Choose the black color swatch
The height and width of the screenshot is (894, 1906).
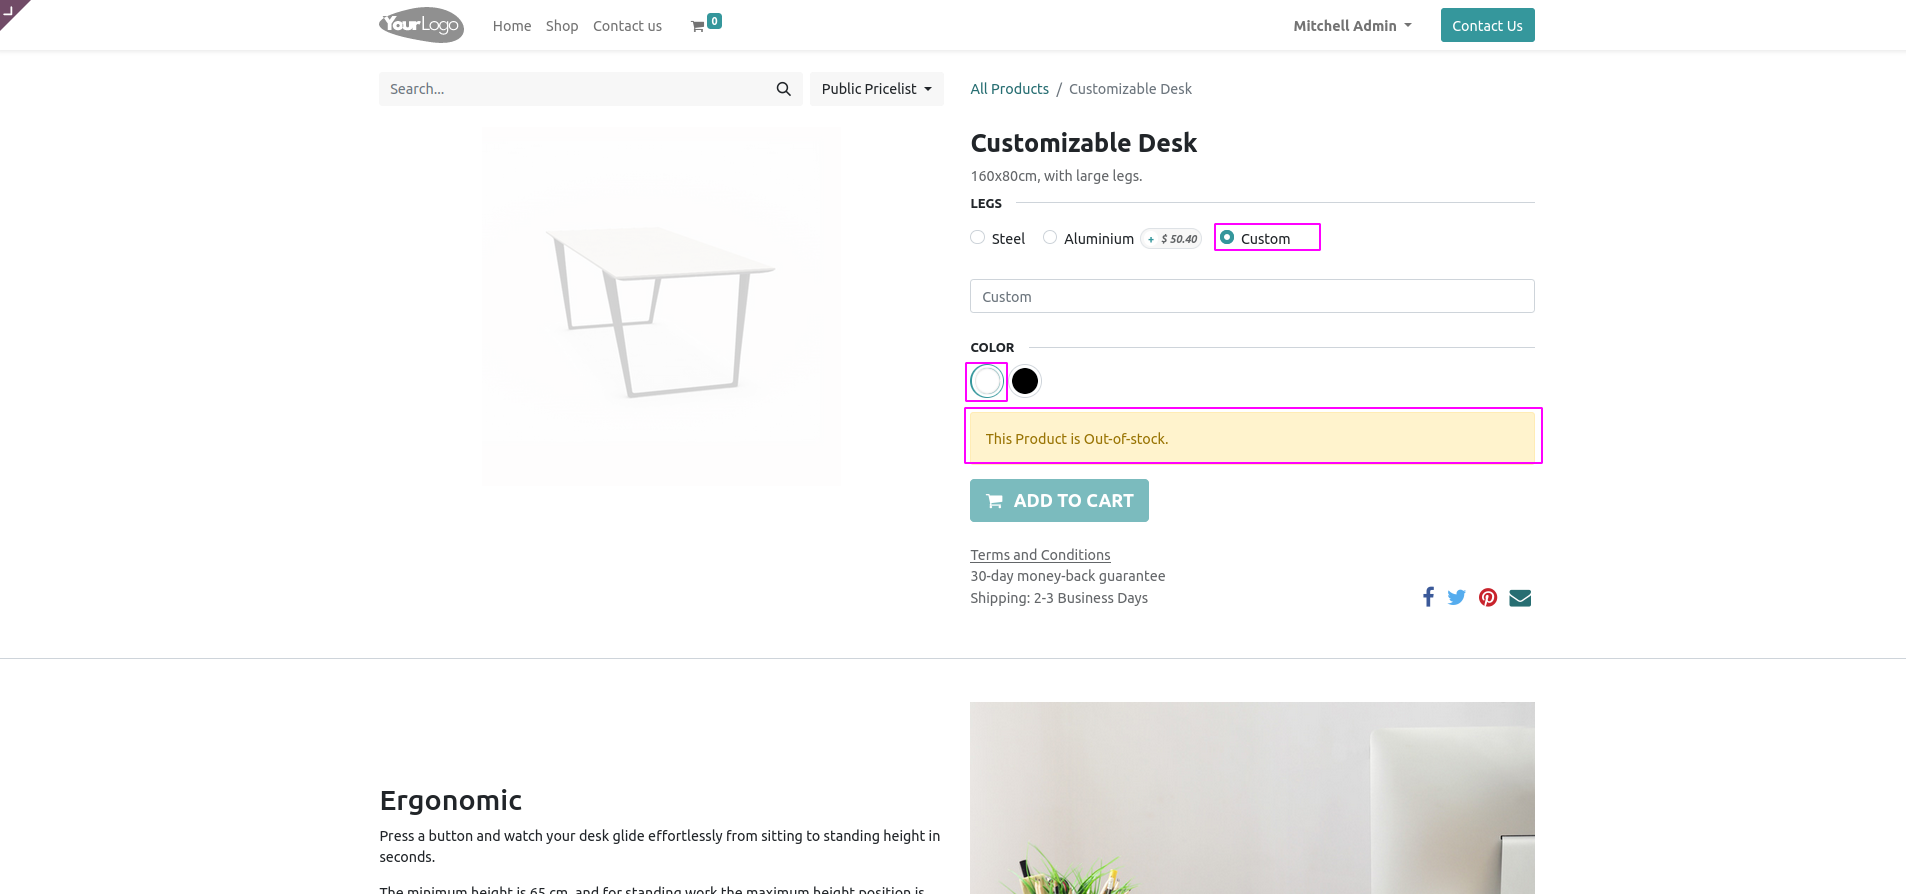(1025, 381)
